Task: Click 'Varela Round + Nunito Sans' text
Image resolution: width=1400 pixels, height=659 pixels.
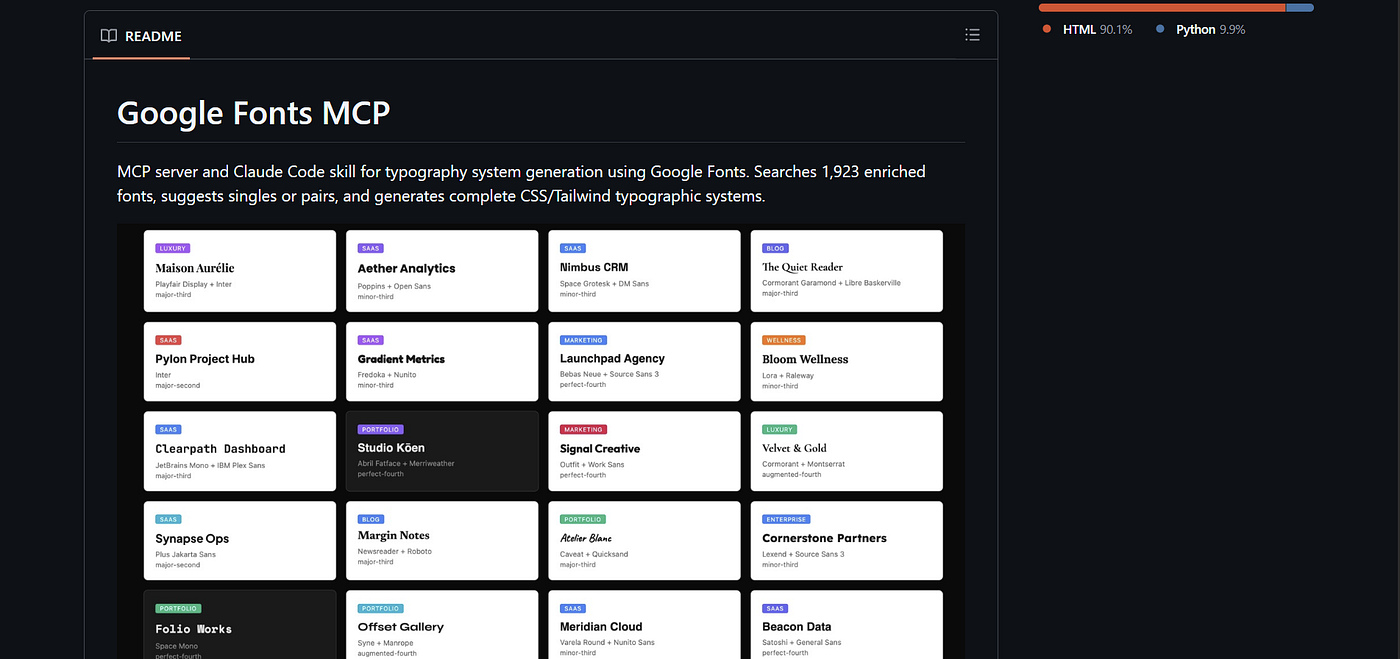Action: [607, 643]
